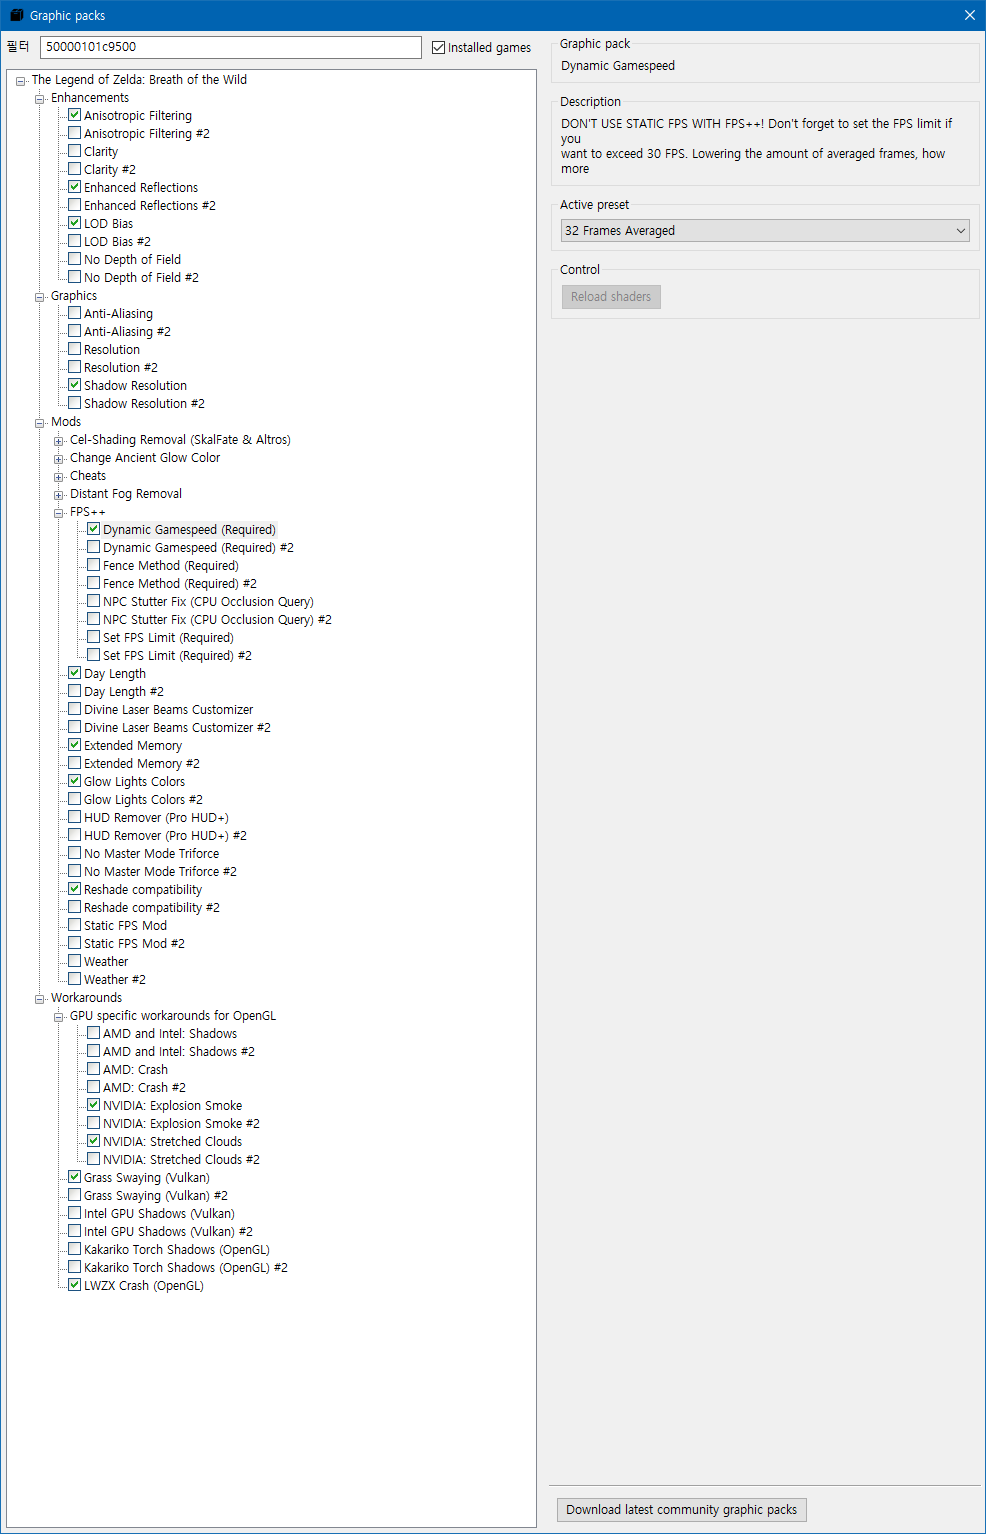Enable HUD Remover (Pro HUD+) checkbox
The height and width of the screenshot is (1534, 986).
(74, 817)
